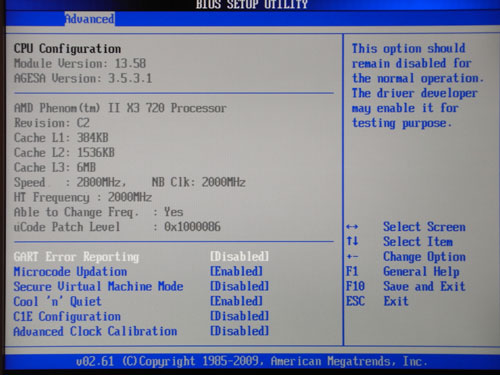Change Cool 'n' Quiet [Enabled] value
This screenshot has height=375, width=500.
(236, 301)
